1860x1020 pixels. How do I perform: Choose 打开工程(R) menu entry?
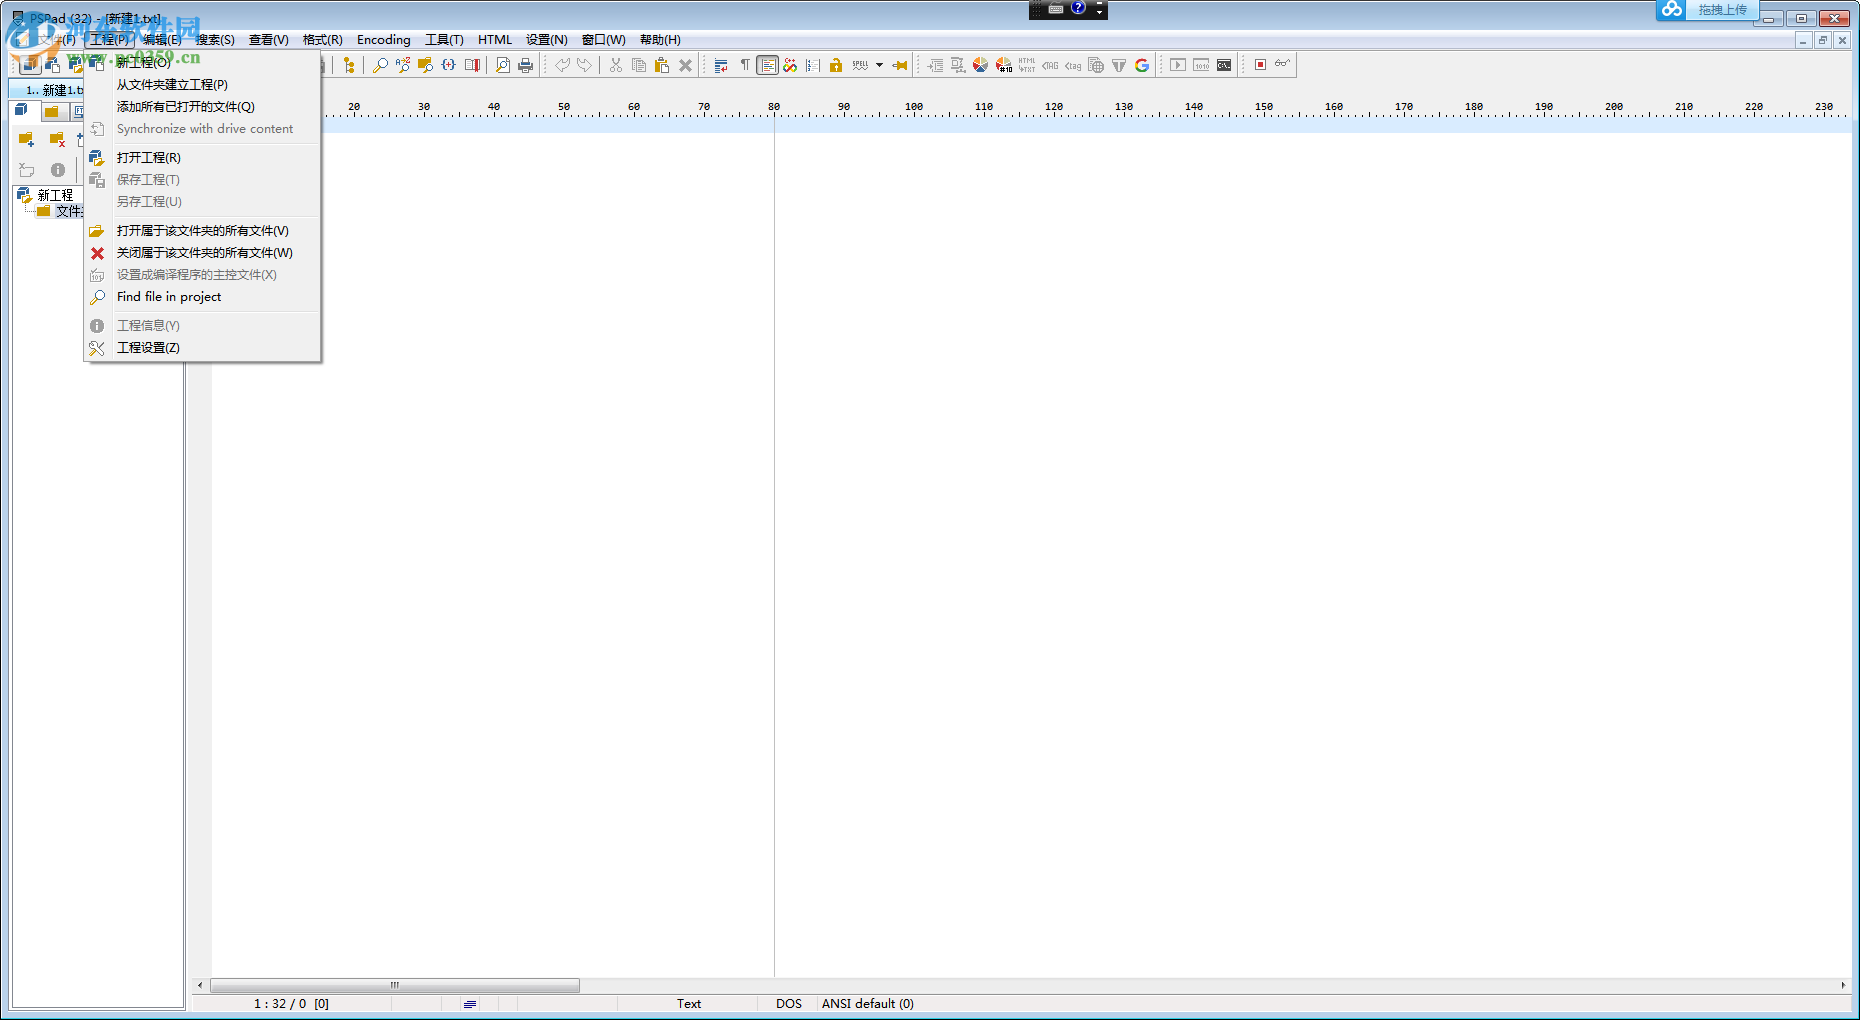(202, 158)
